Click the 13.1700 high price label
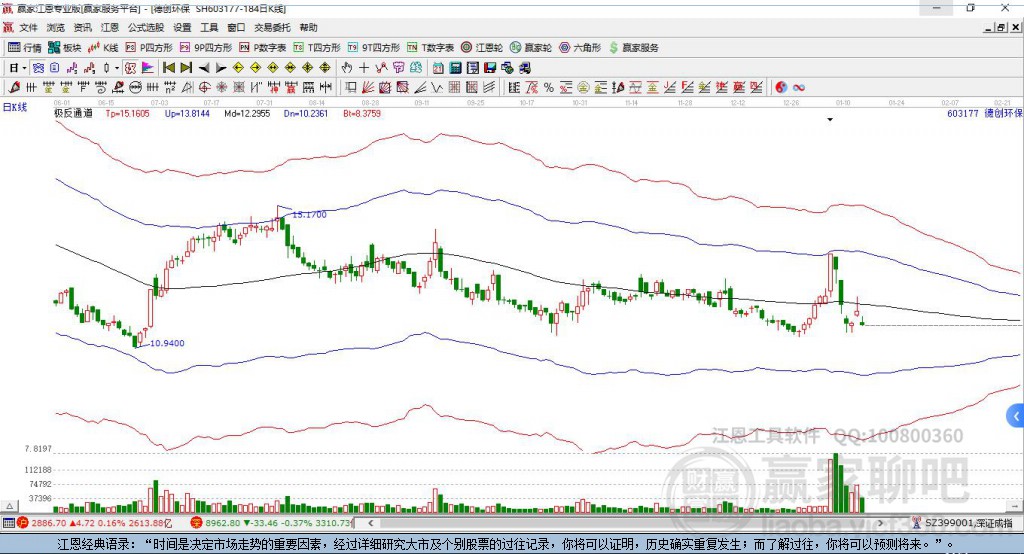This screenshot has height=554, width=1024. (309, 214)
